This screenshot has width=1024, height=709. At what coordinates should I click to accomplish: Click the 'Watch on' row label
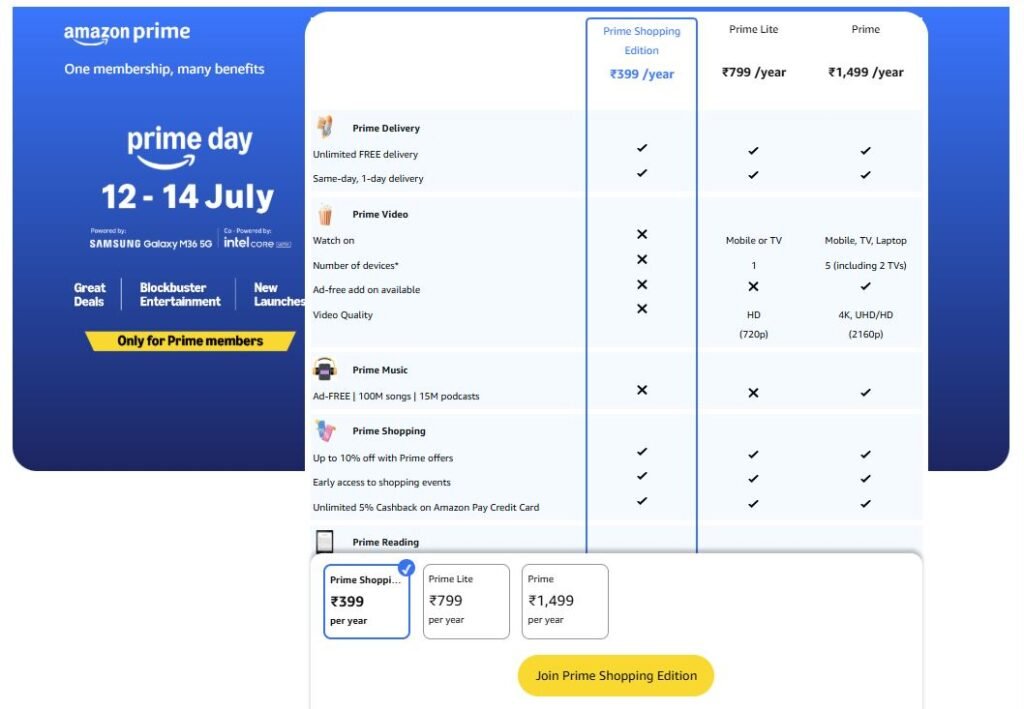click(x=333, y=240)
